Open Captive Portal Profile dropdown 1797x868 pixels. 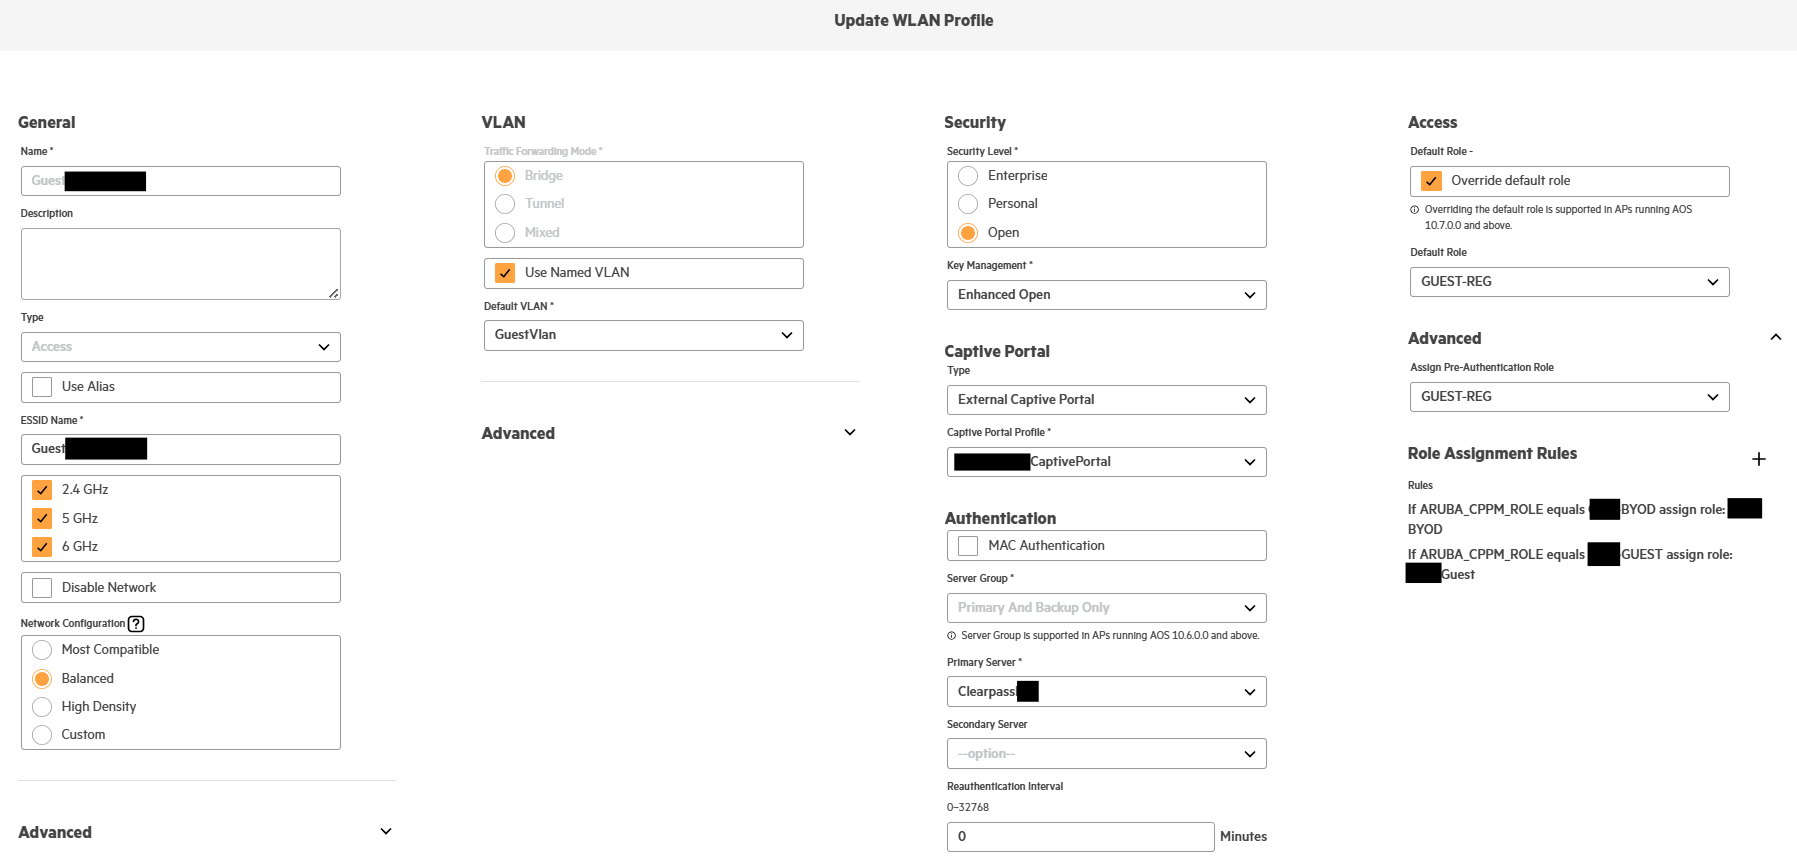click(x=1107, y=462)
